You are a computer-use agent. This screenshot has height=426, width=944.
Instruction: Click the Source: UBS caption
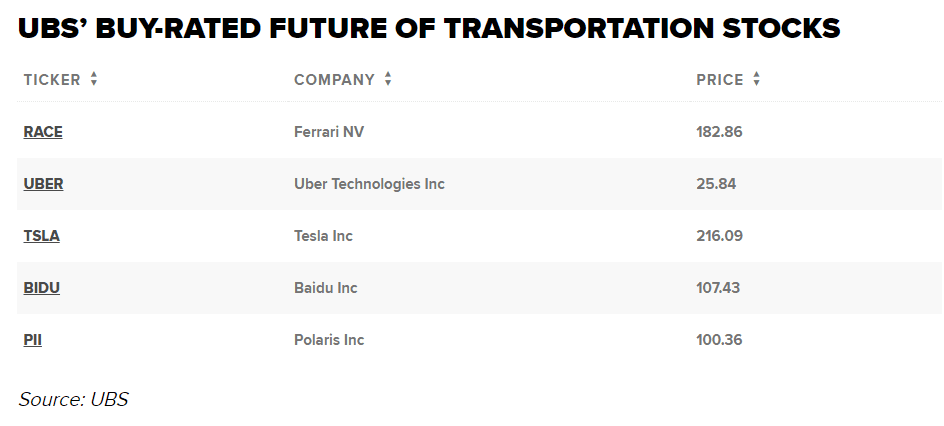click(x=73, y=399)
